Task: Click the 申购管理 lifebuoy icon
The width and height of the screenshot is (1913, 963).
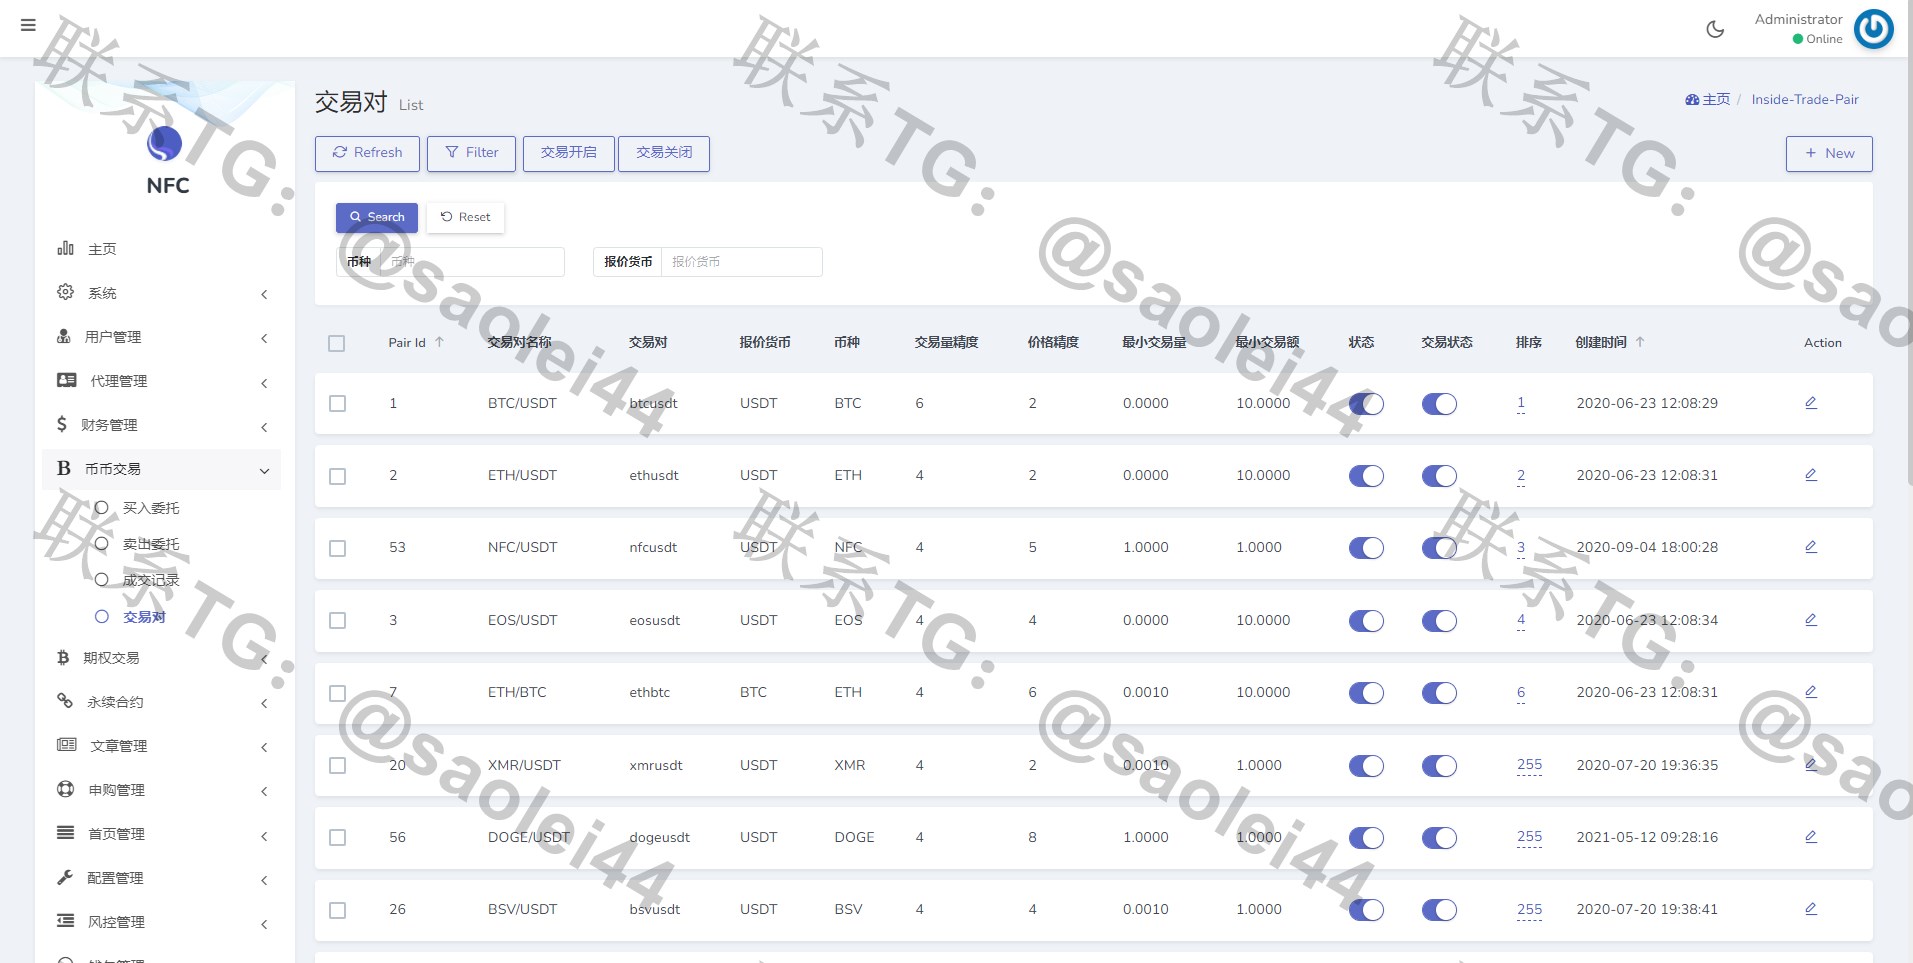Action: coord(66,789)
